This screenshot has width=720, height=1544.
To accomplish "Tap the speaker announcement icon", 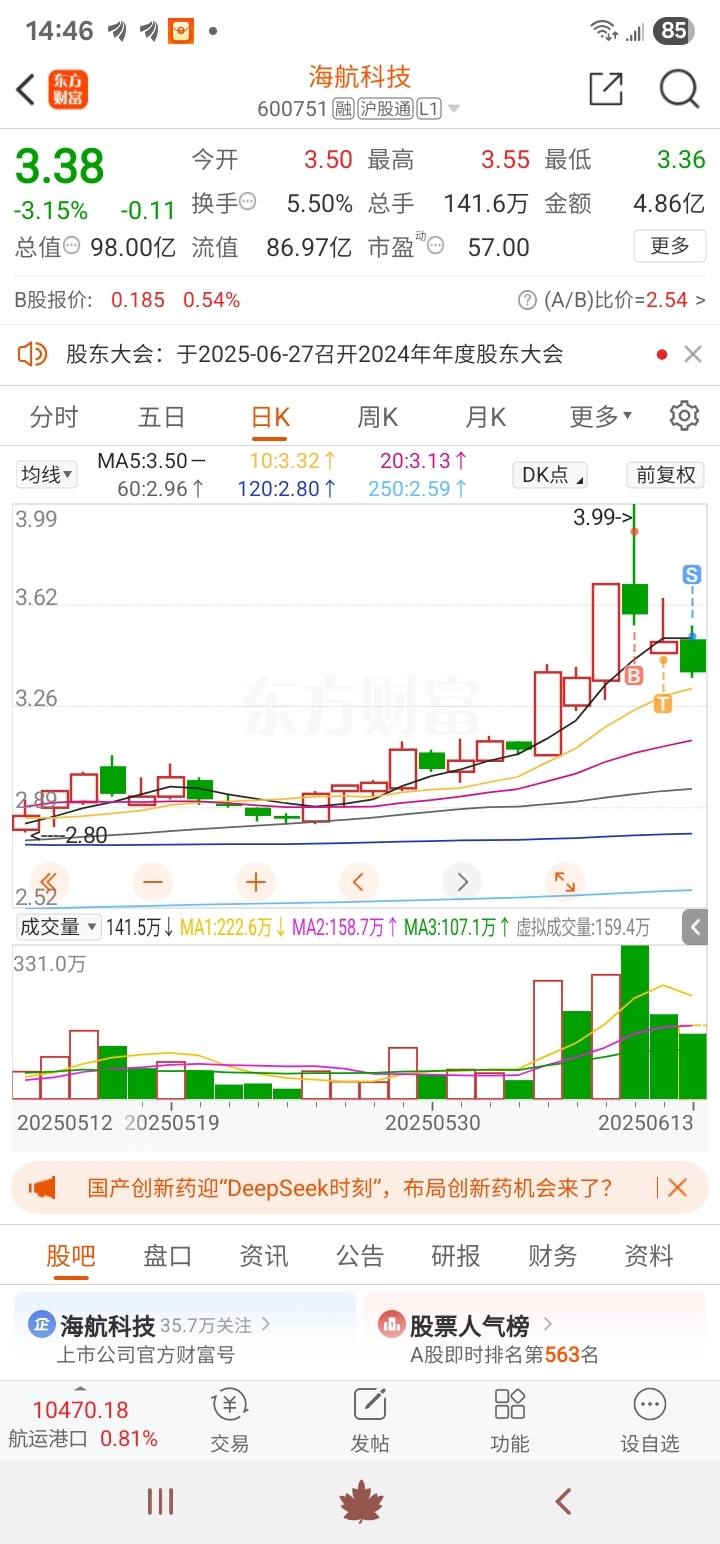I will click(32, 353).
